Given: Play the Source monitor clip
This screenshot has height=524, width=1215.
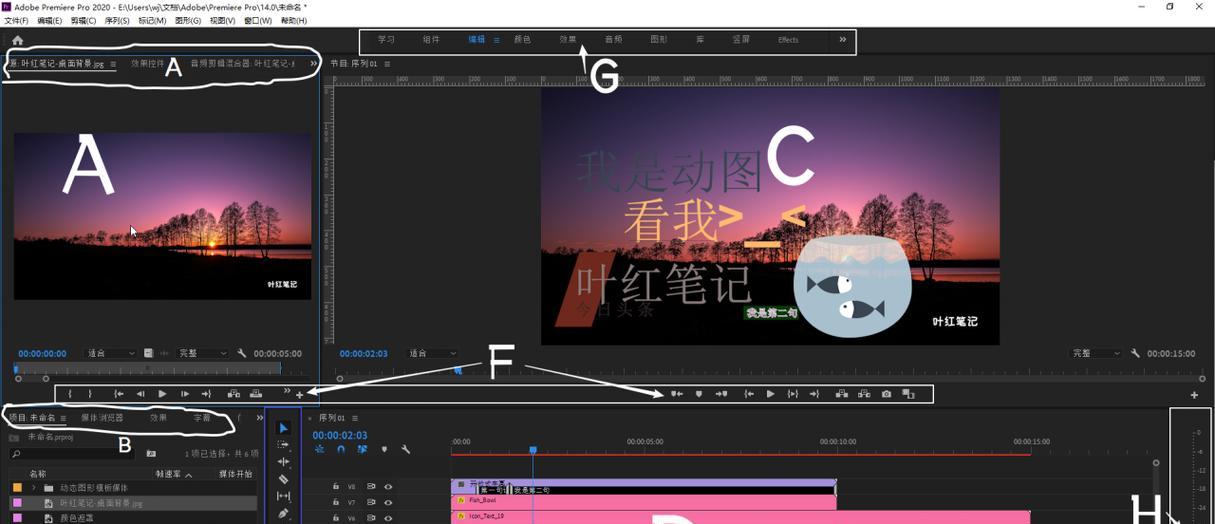Looking at the screenshot, I should (162, 394).
